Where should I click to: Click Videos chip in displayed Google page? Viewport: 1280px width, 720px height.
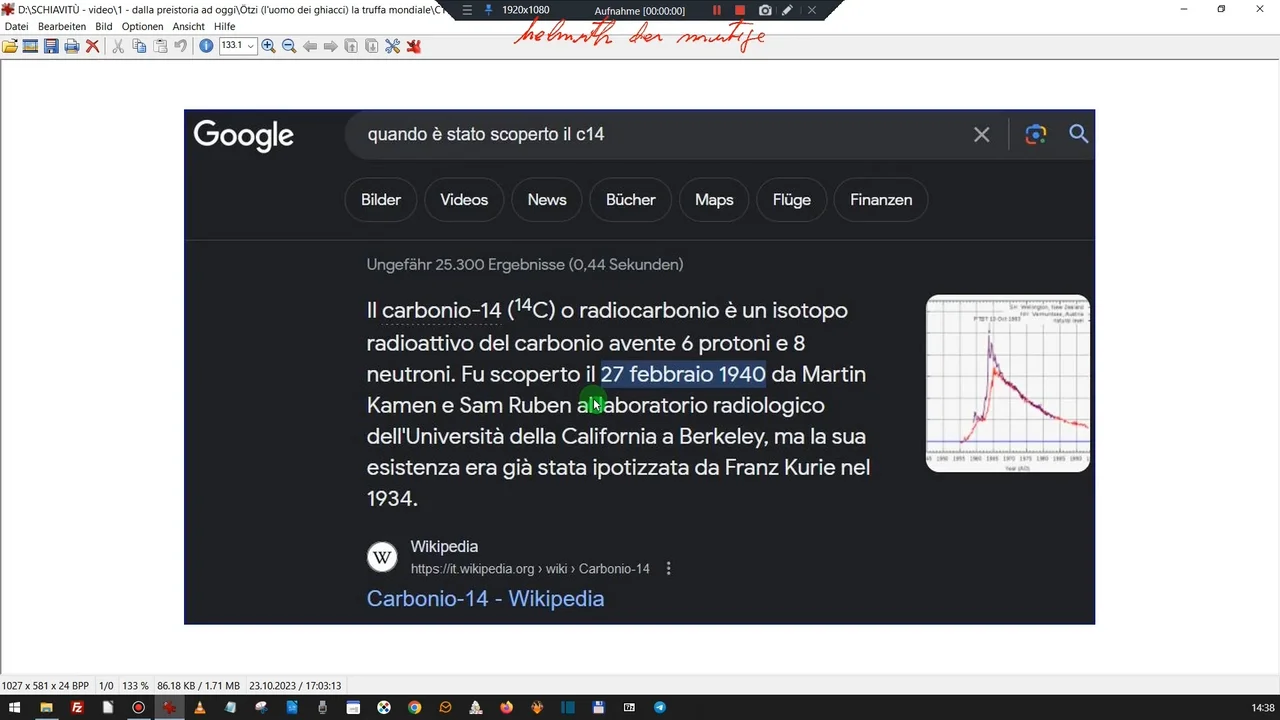click(x=464, y=200)
